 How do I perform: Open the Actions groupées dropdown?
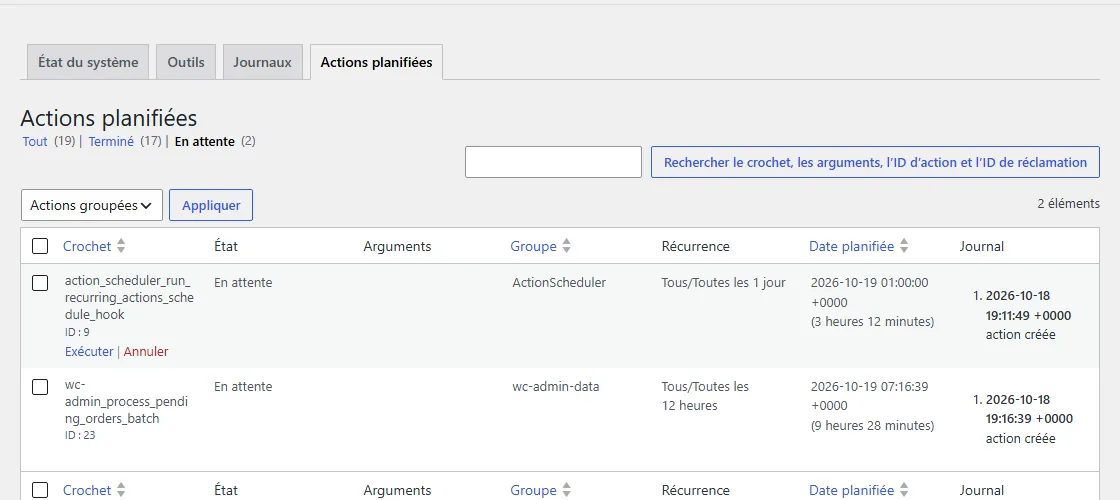92,205
